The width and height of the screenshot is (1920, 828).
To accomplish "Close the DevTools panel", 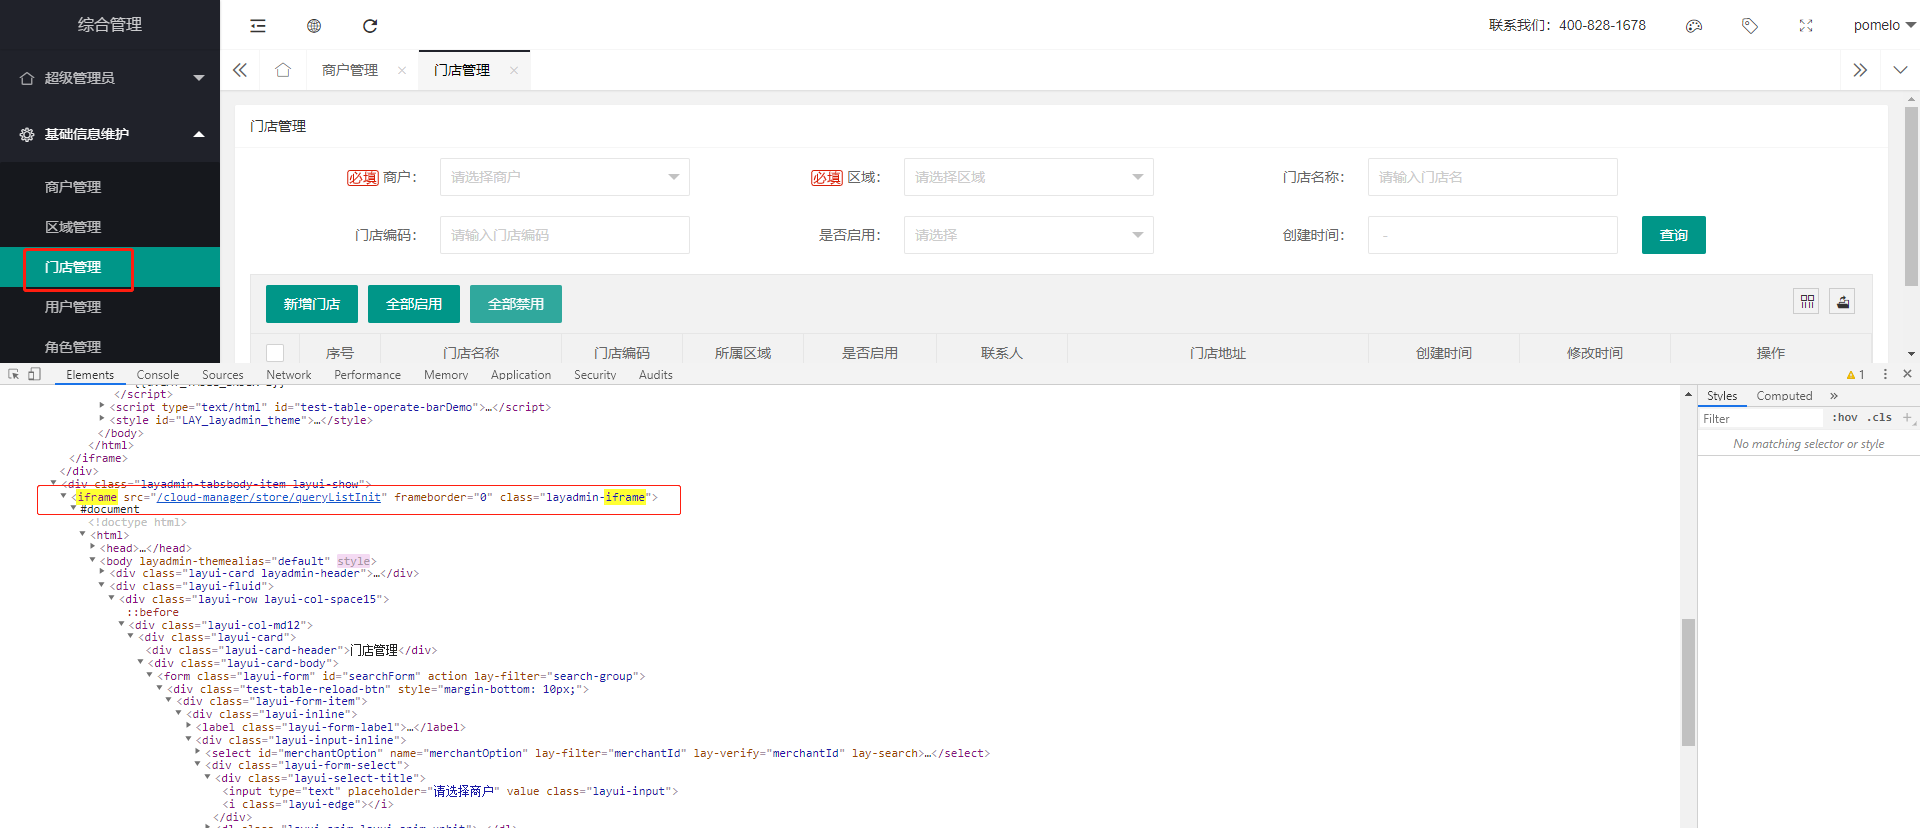I will 1907,374.
